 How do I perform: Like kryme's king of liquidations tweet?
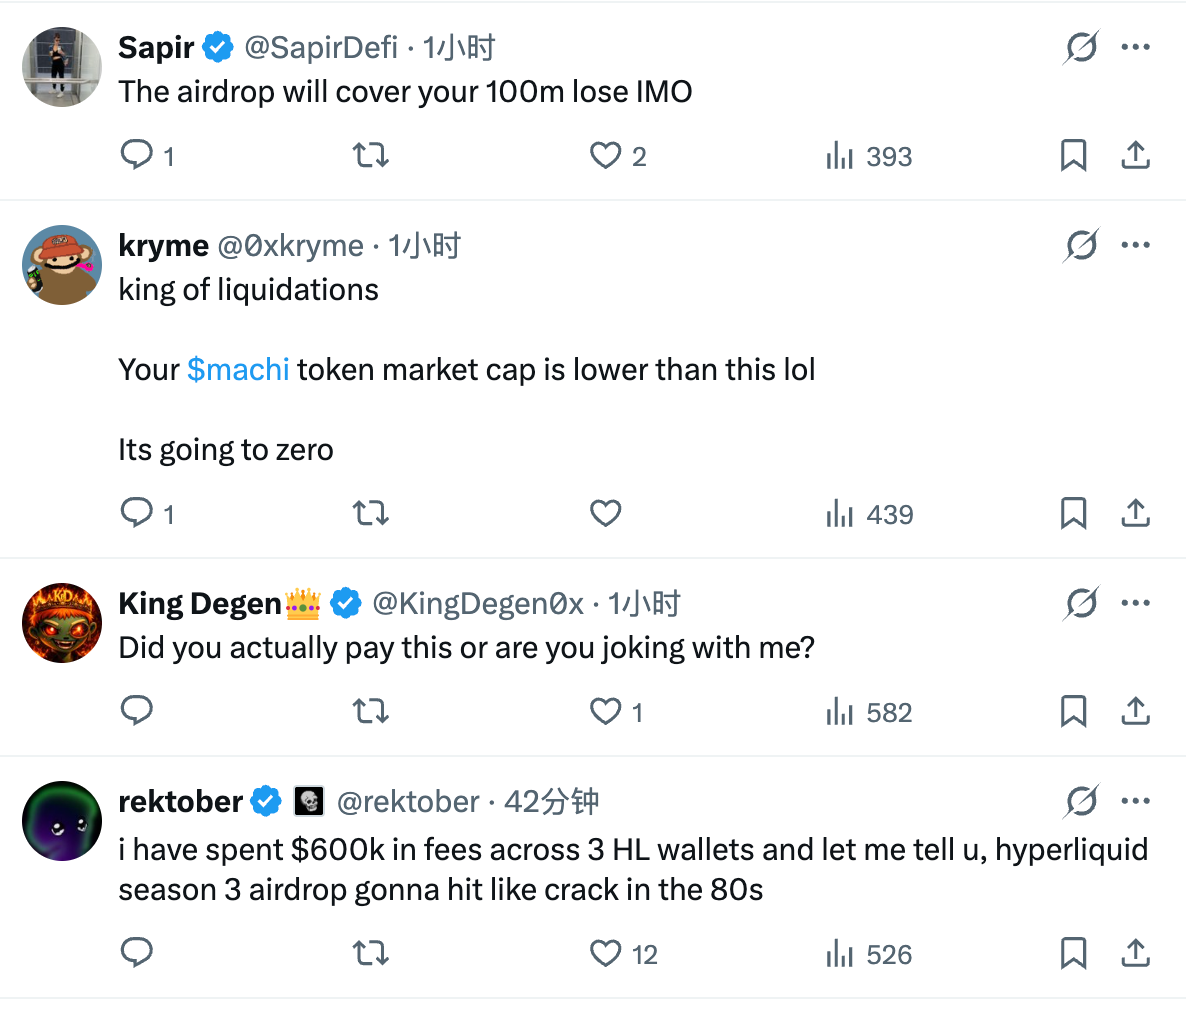(605, 513)
